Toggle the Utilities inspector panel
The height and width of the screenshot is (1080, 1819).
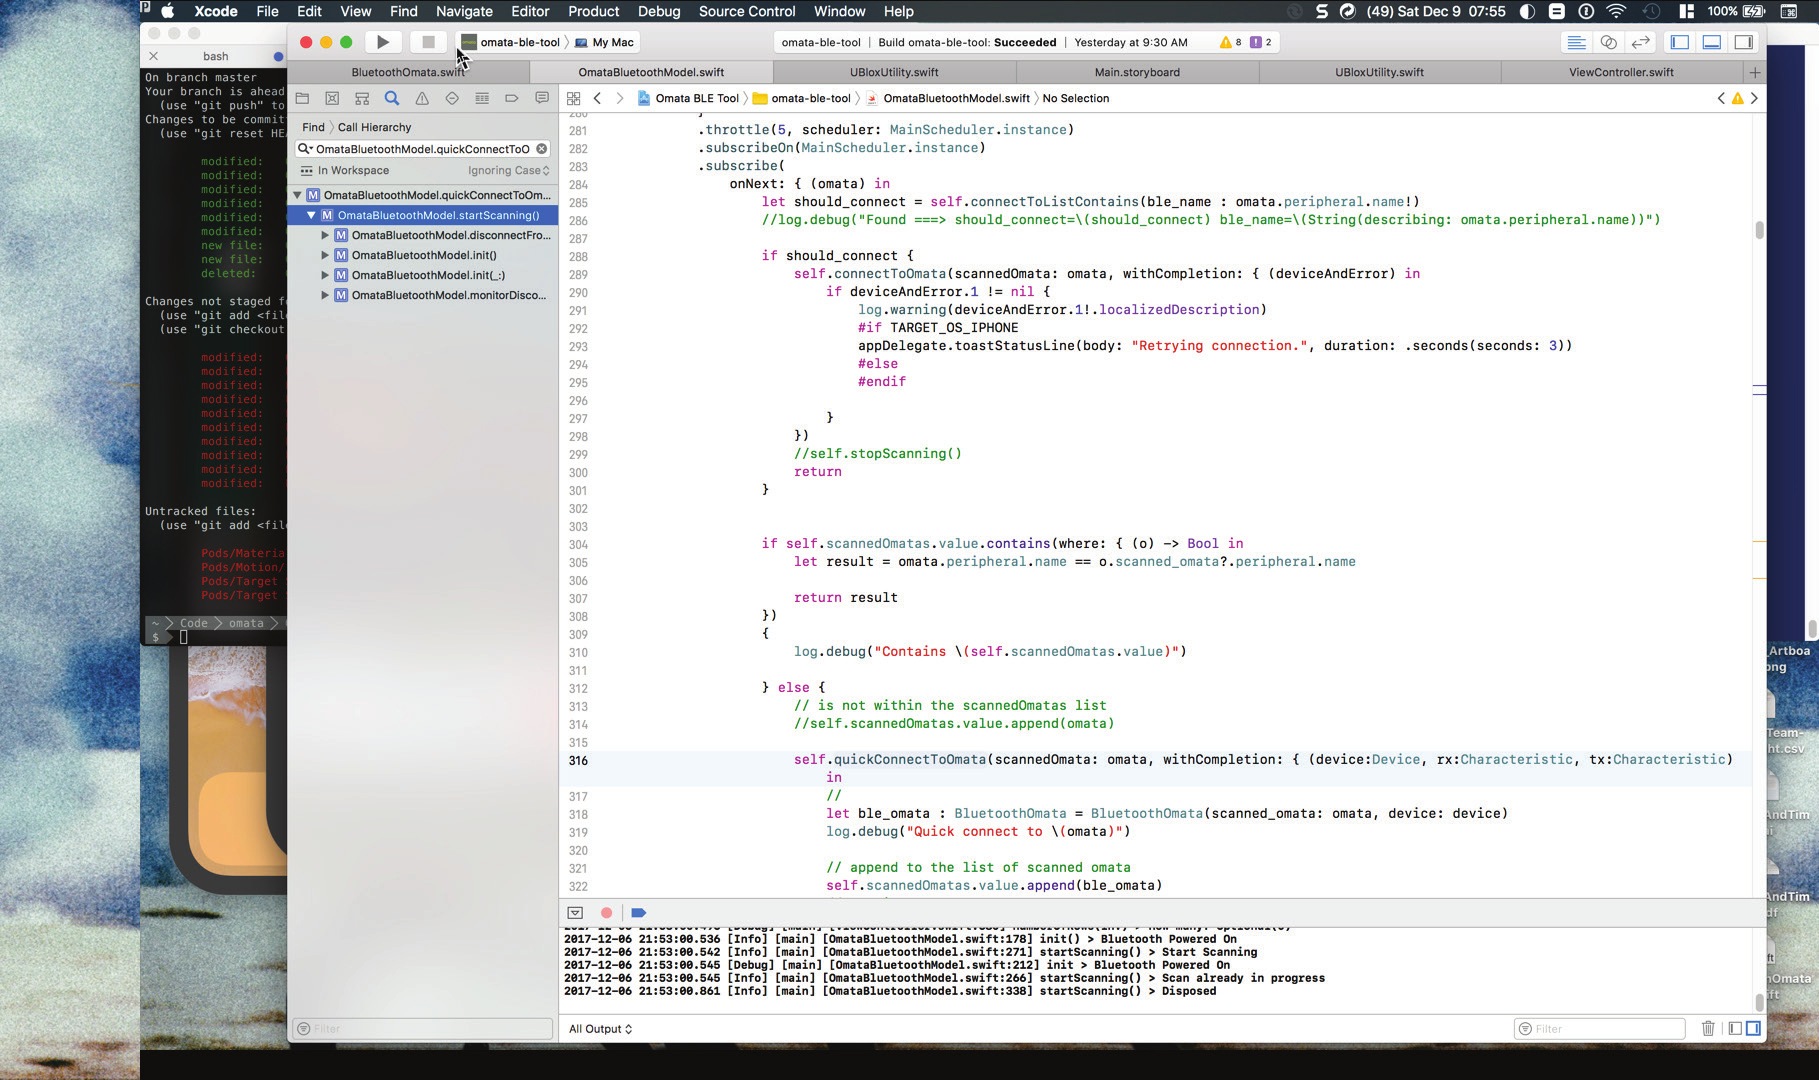(x=1744, y=42)
